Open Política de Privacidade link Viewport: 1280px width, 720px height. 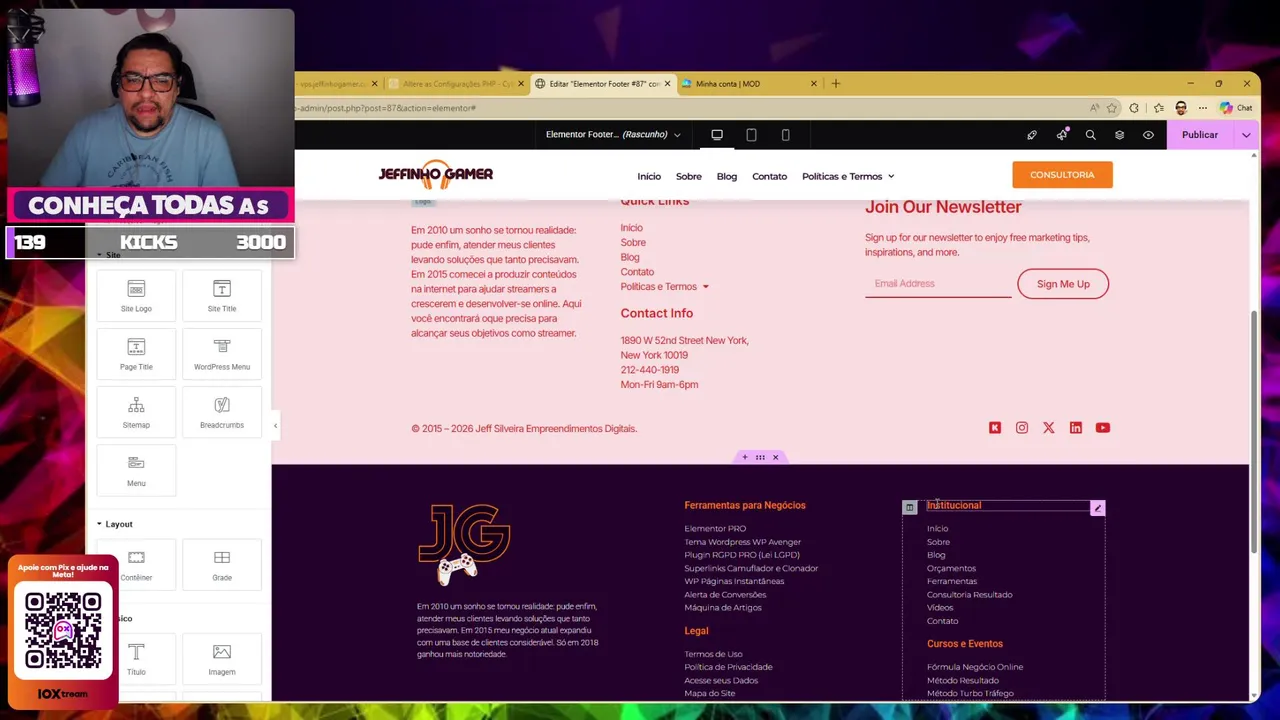(x=728, y=667)
